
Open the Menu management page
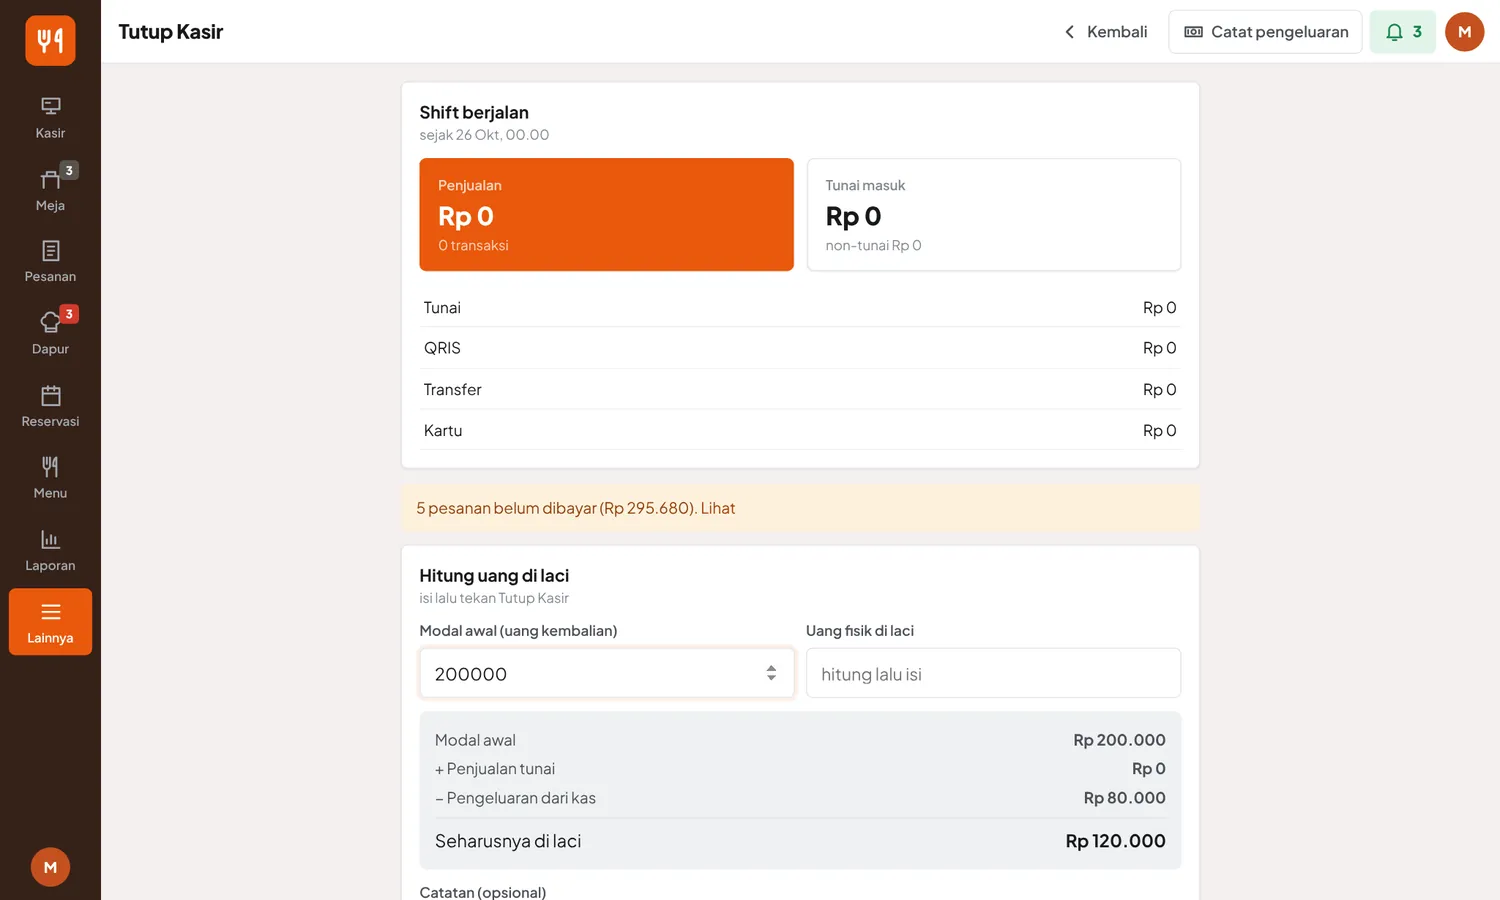pyautogui.click(x=50, y=478)
